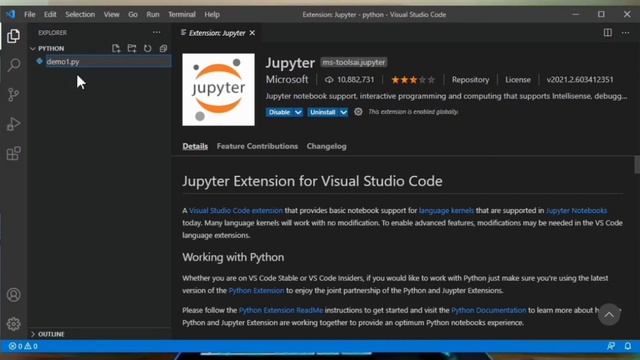Open the Python Documentation link

[489, 310]
